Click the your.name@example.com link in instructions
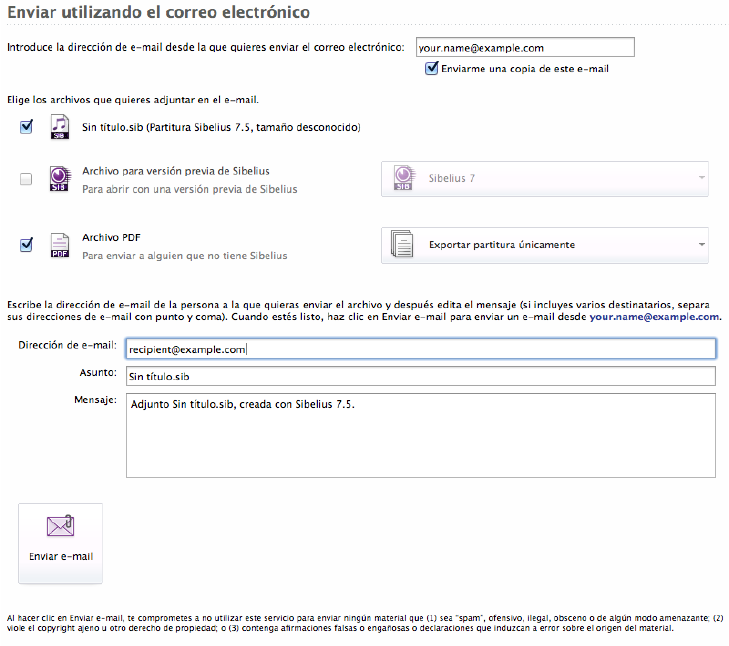The image size is (729, 646). (x=654, y=316)
